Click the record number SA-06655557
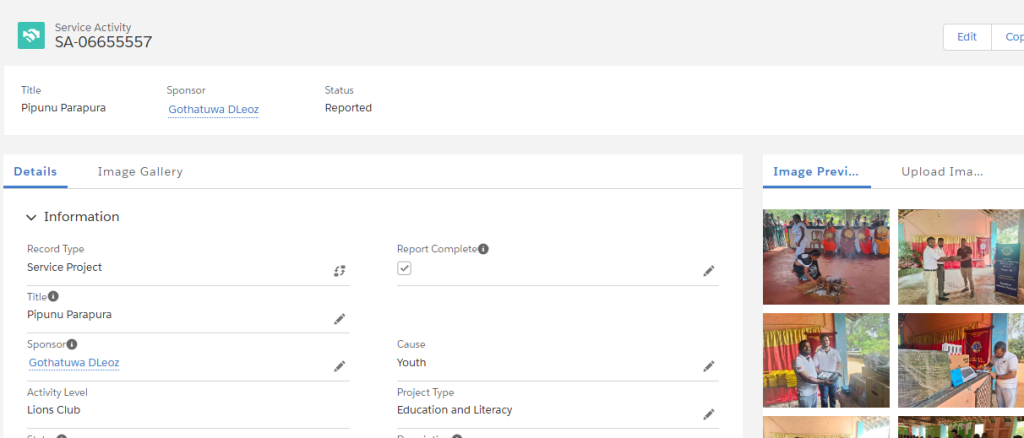 103,42
